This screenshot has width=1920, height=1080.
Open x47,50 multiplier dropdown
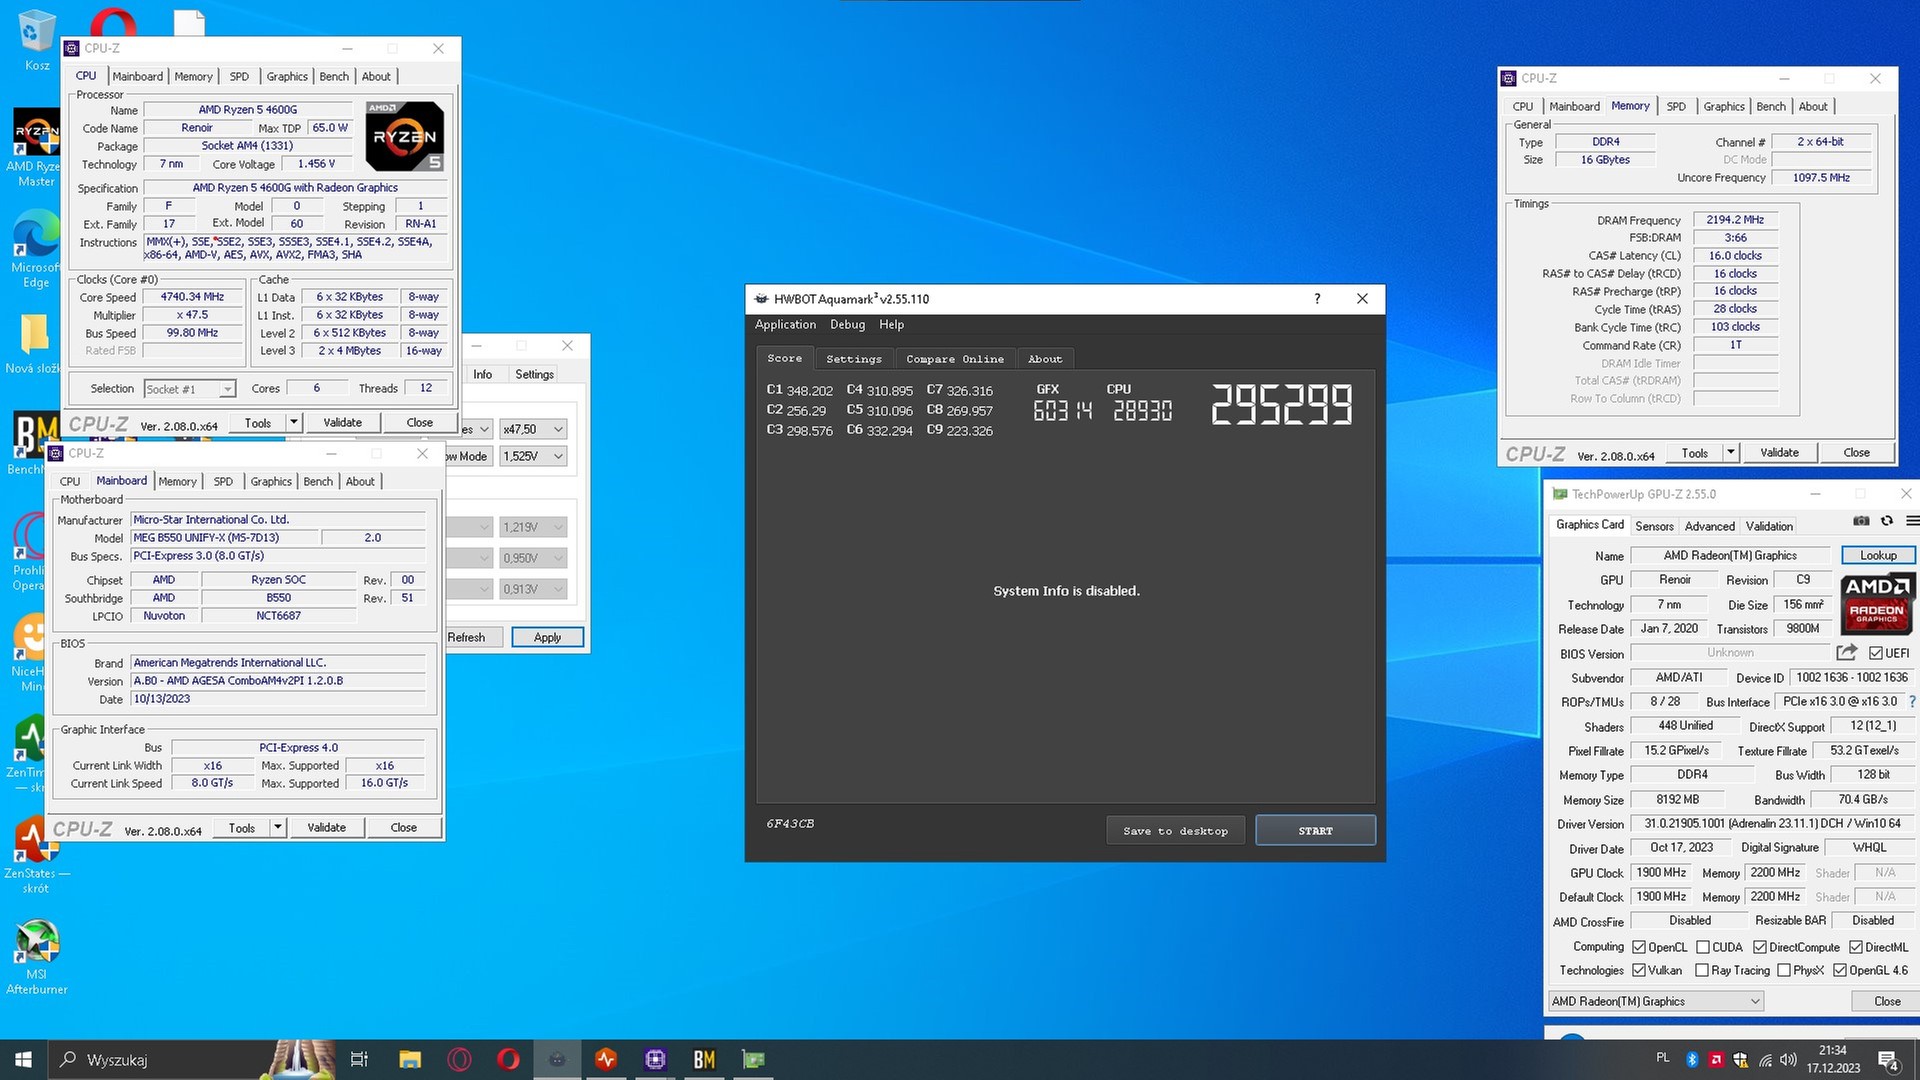click(x=534, y=429)
